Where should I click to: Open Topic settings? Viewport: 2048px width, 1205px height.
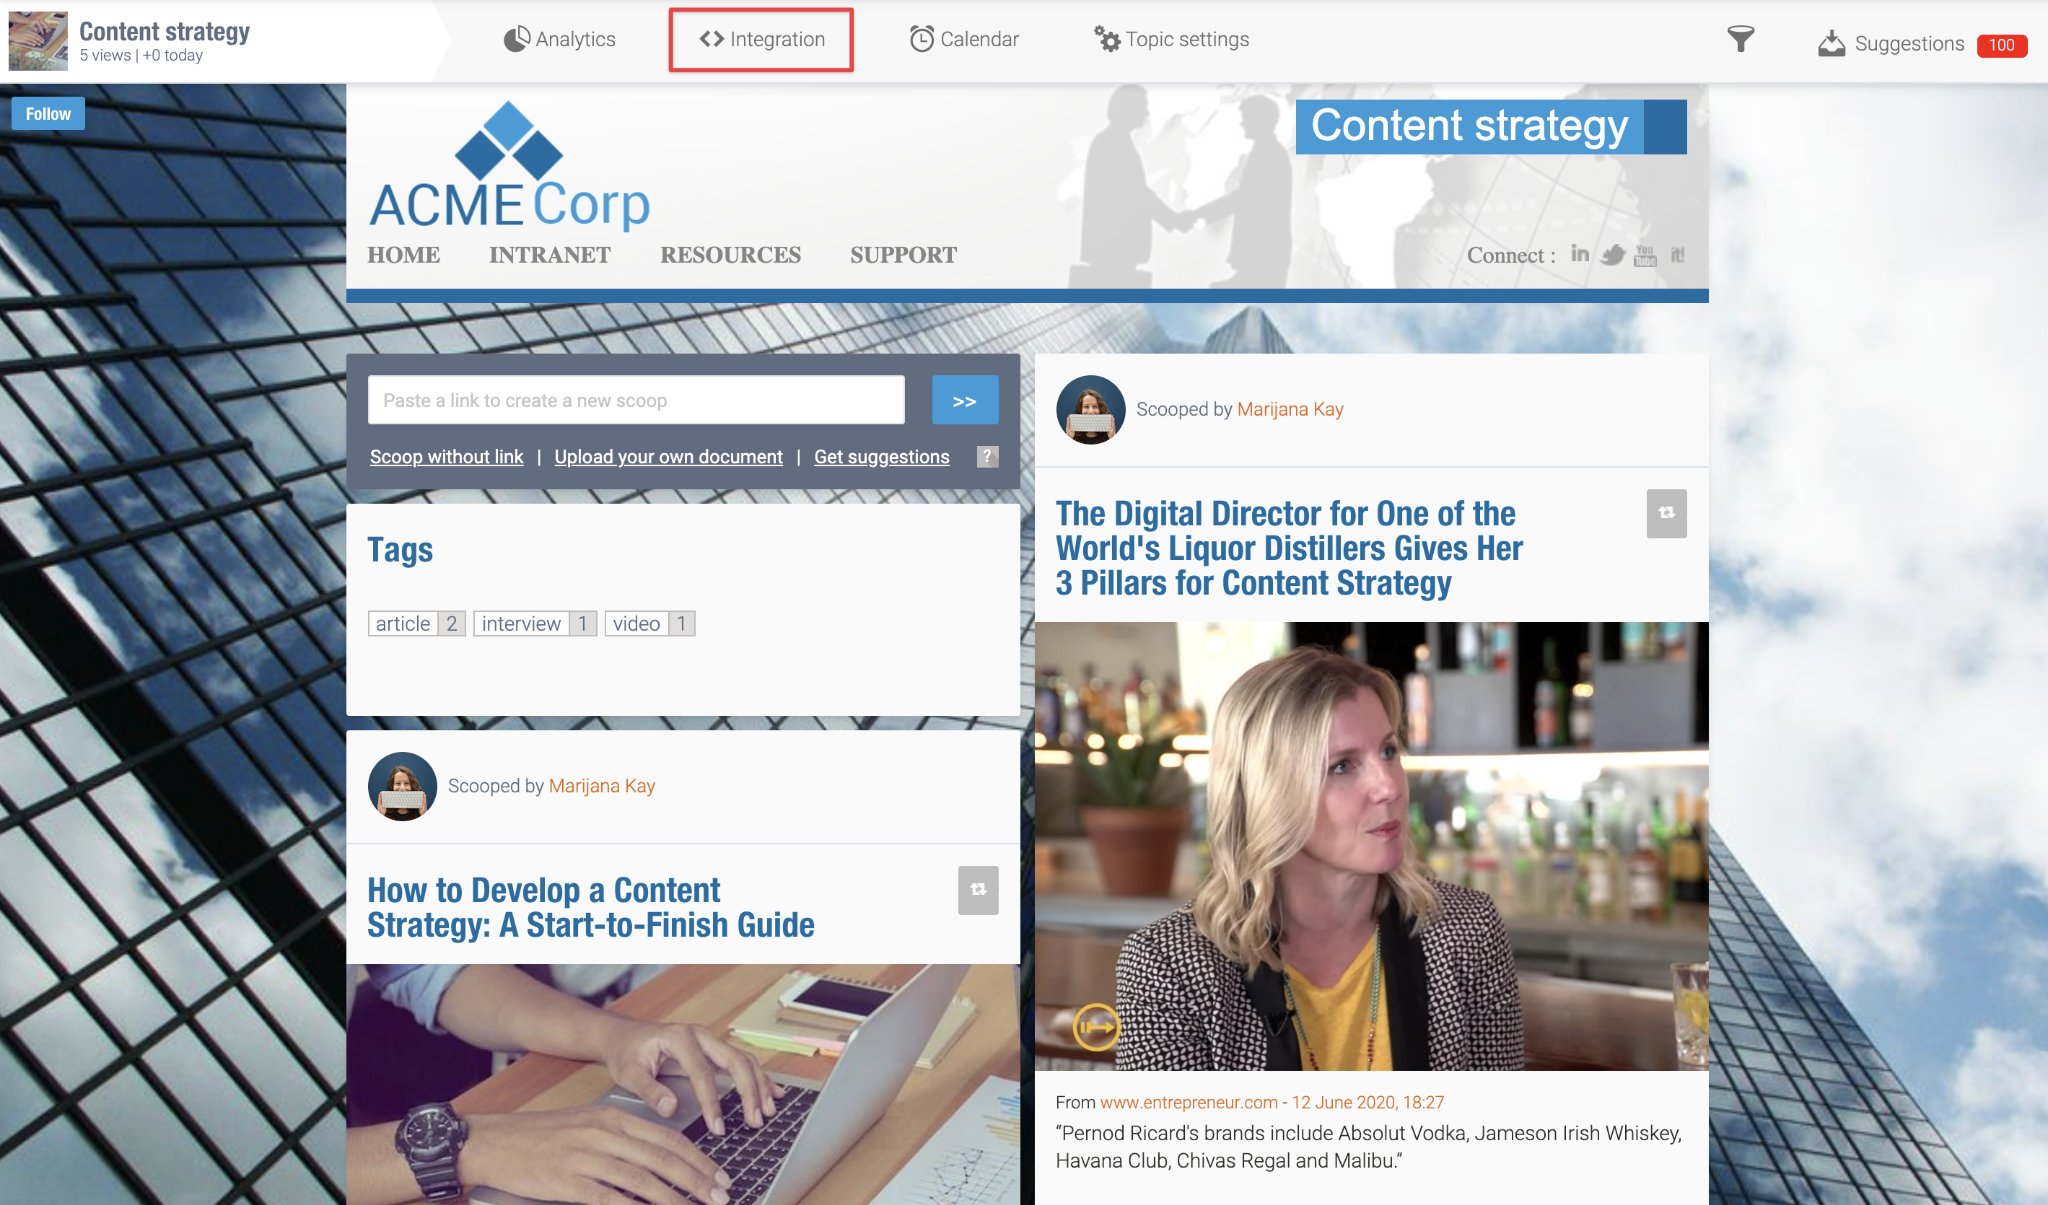tap(1172, 39)
